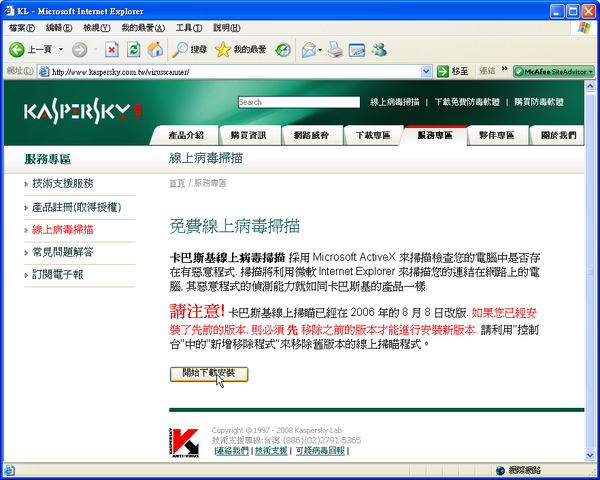Open the red 線上病毒掃描 sidebar item

63,230
